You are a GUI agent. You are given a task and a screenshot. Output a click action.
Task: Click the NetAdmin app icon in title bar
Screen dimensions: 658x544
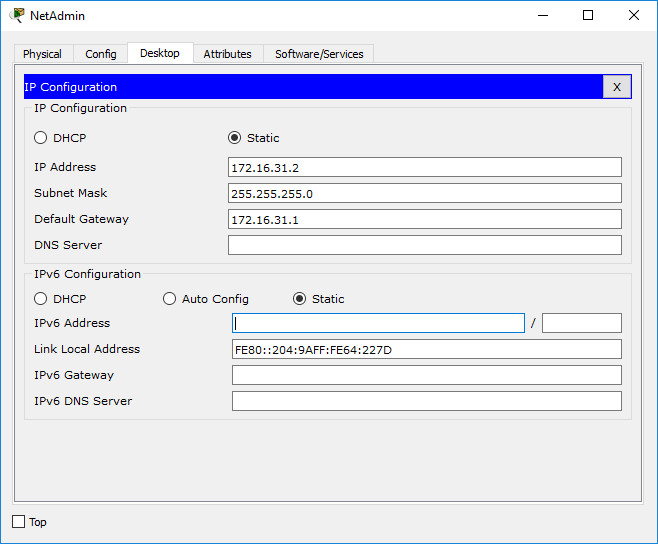click(x=17, y=15)
